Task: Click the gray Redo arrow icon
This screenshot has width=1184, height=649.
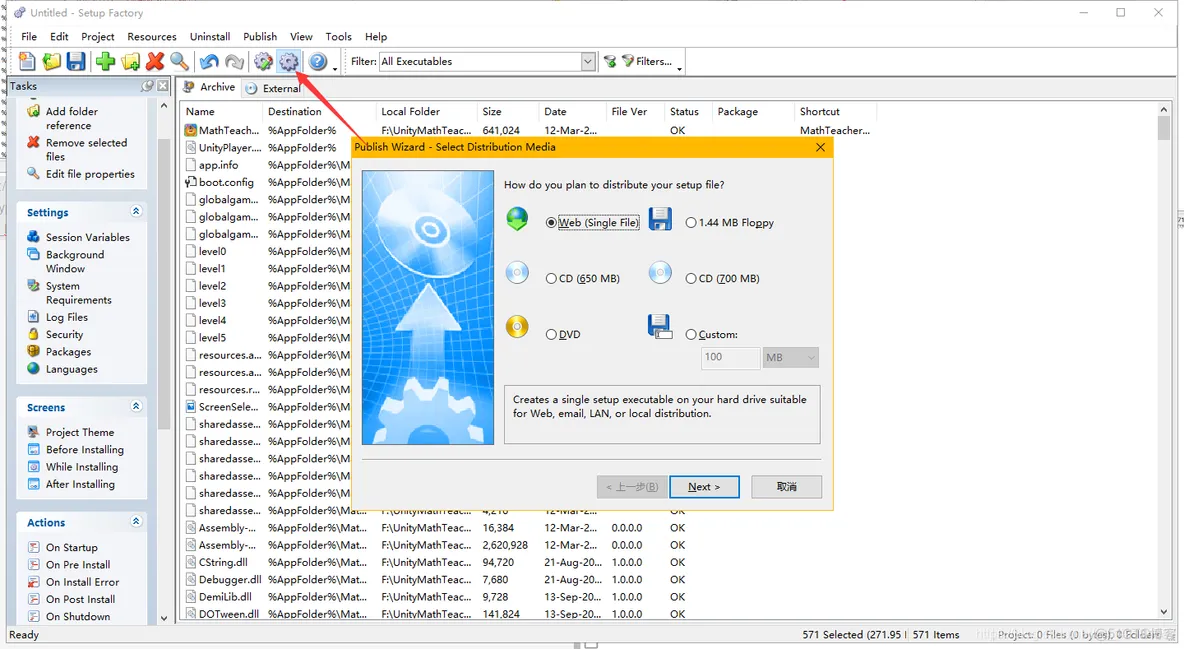Action: pos(234,61)
